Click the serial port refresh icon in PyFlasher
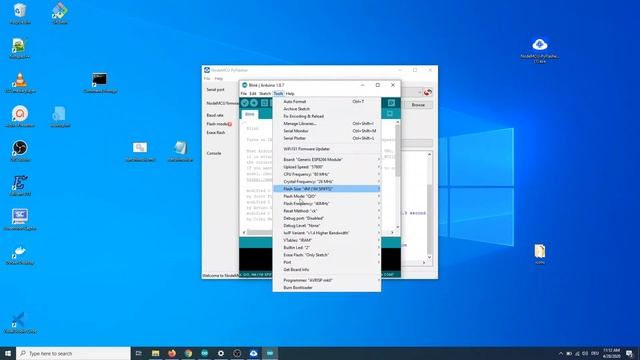This screenshot has height=360, width=640. pos(427,92)
